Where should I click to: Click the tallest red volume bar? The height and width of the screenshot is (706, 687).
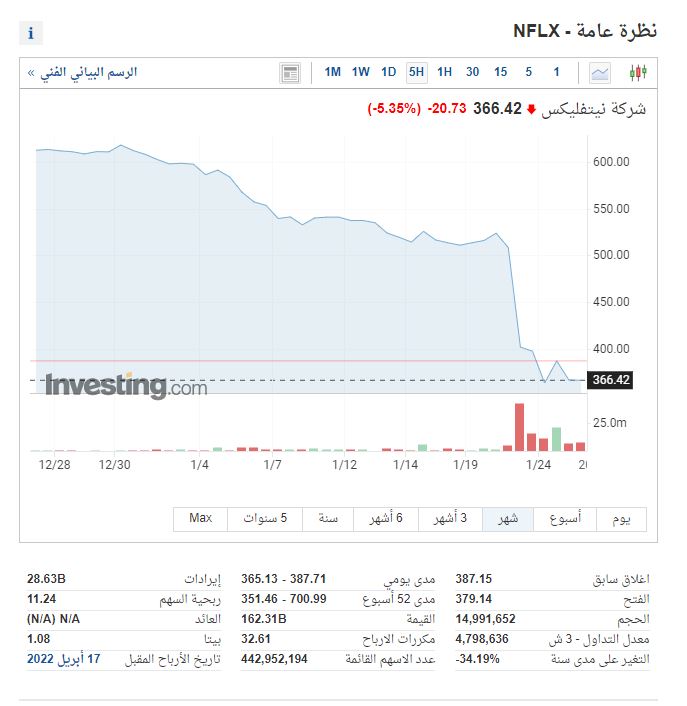click(519, 427)
